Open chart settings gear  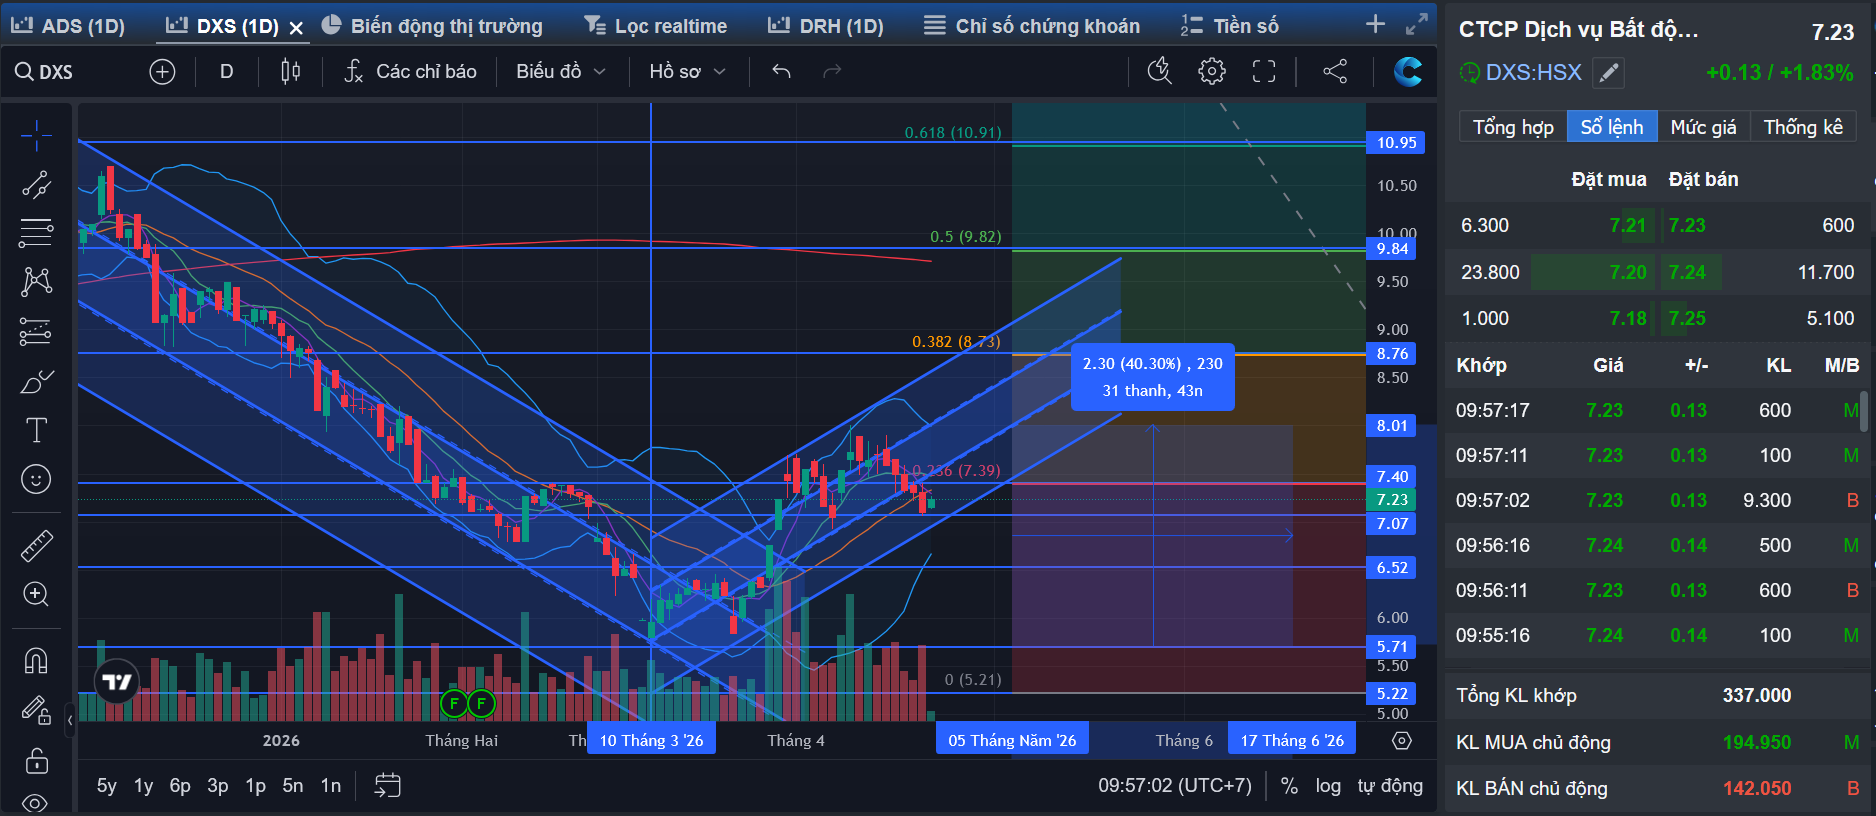1212,71
